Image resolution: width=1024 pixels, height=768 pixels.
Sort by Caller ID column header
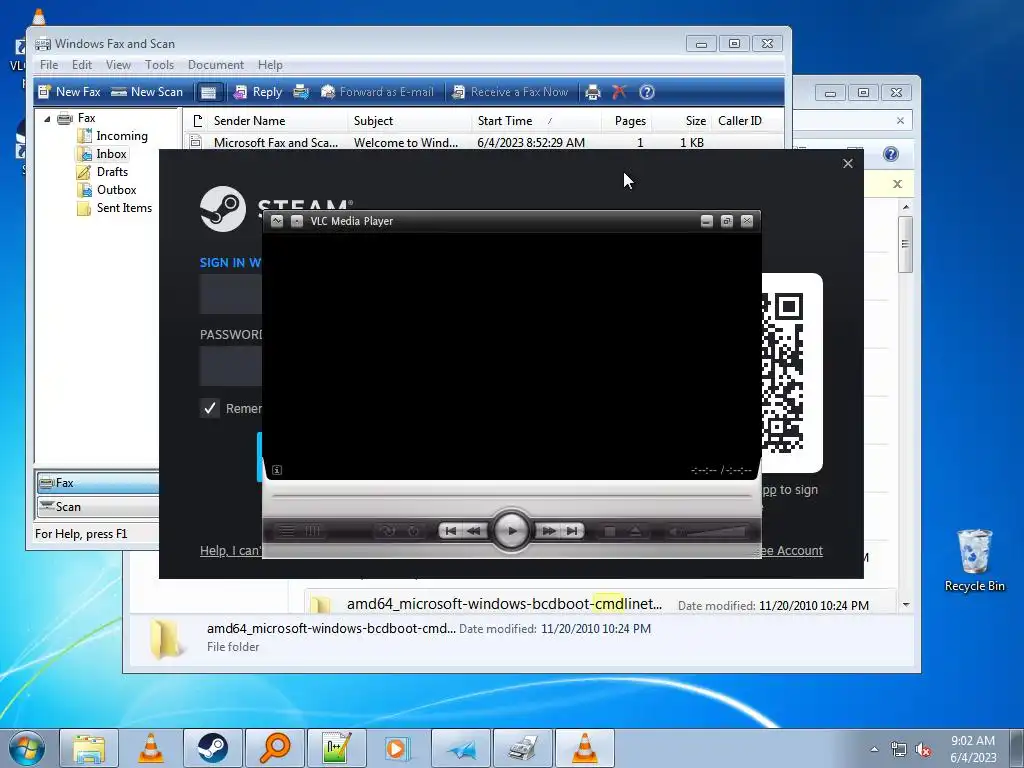[x=740, y=121]
